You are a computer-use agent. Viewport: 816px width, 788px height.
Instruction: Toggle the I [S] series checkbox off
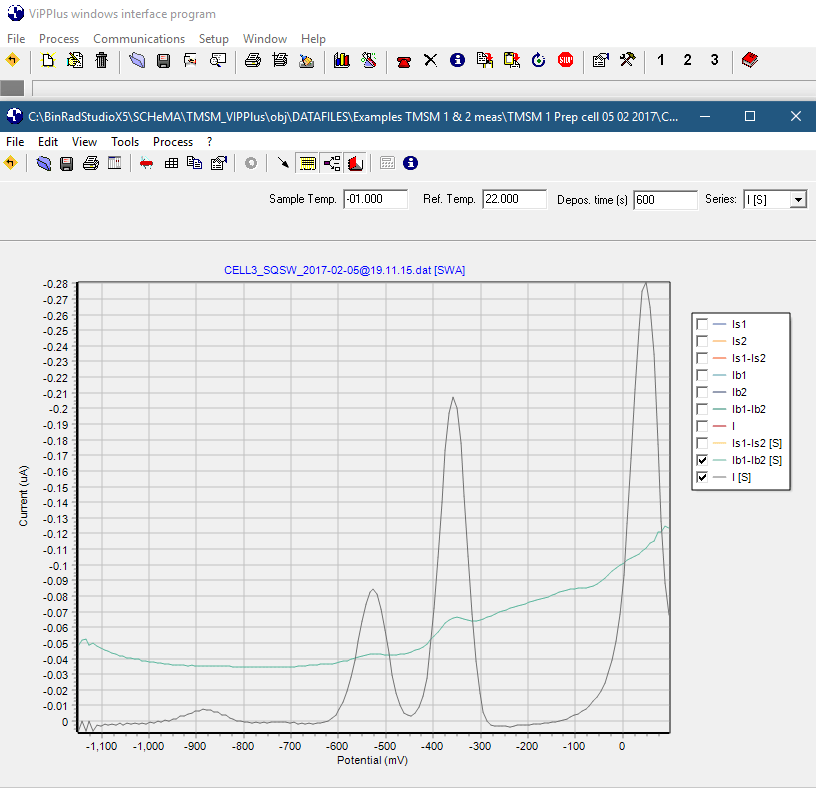[x=702, y=477]
